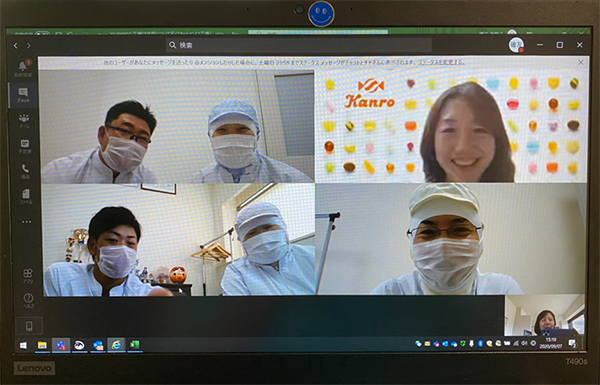Expand the more apps ellipsis
600x385 pixels.
pos(26,222)
